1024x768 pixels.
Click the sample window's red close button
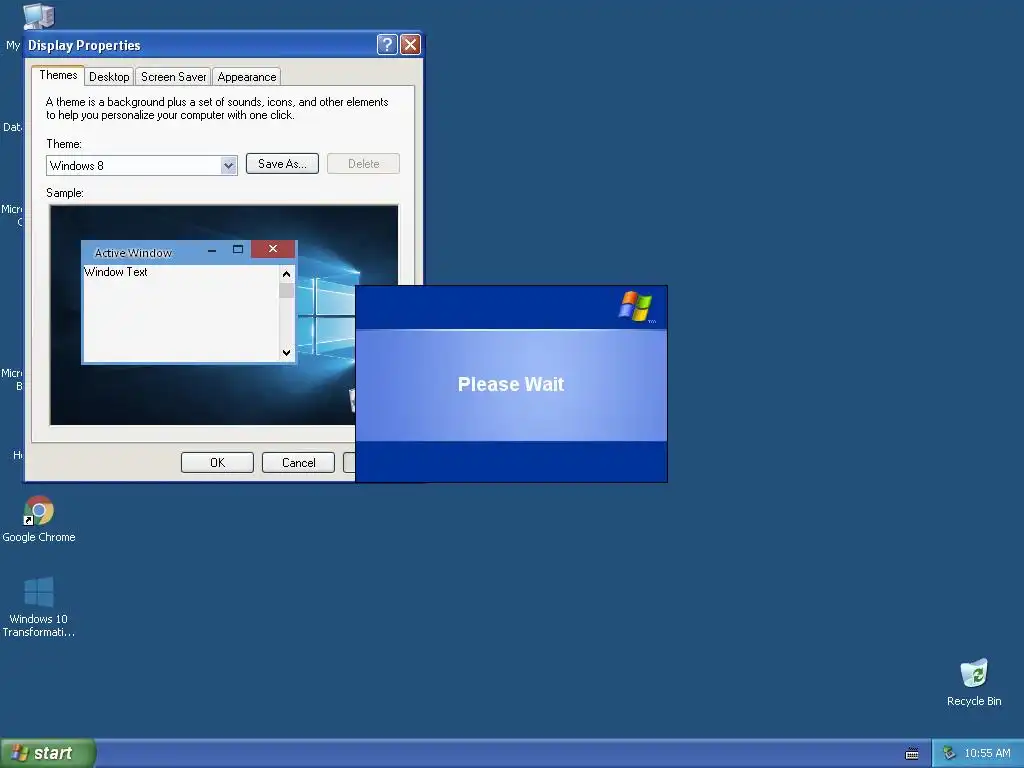coord(273,249)
